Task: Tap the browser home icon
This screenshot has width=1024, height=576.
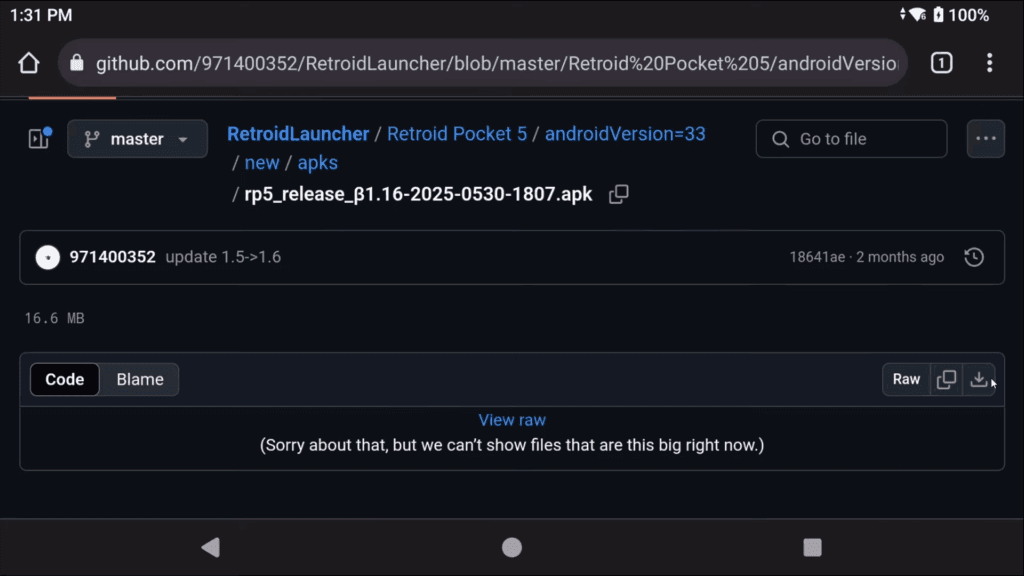Action: coord(29,63)
